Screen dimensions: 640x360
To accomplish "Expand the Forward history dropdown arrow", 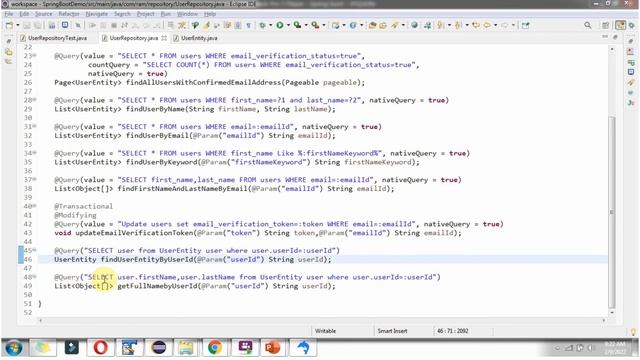I will click(513, 25).
